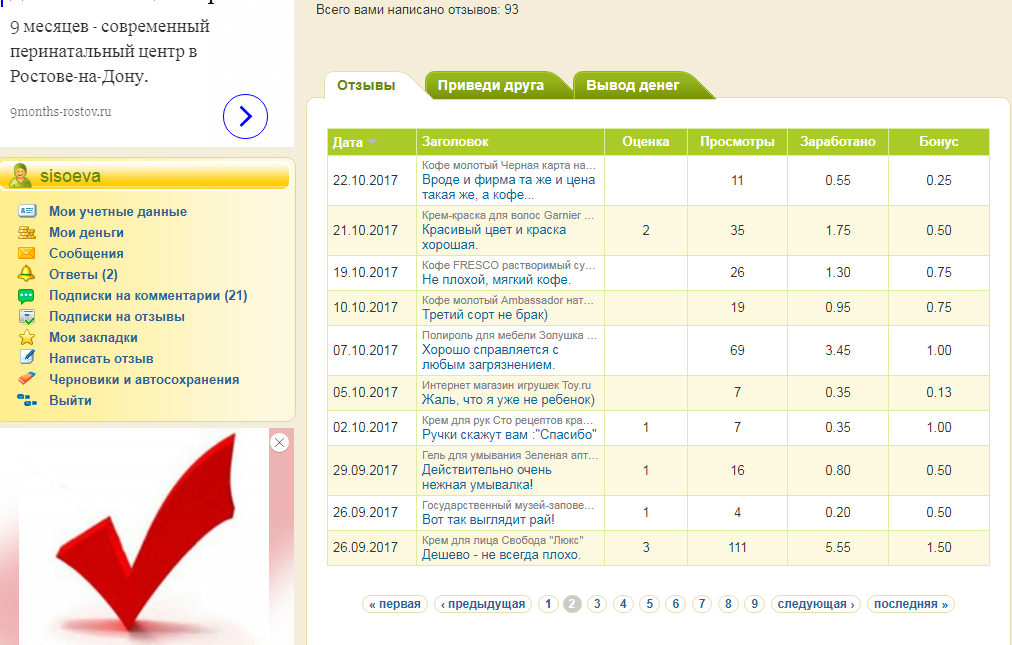
Task: Close the red checkmark advertisement
Action: pos(279,443)
